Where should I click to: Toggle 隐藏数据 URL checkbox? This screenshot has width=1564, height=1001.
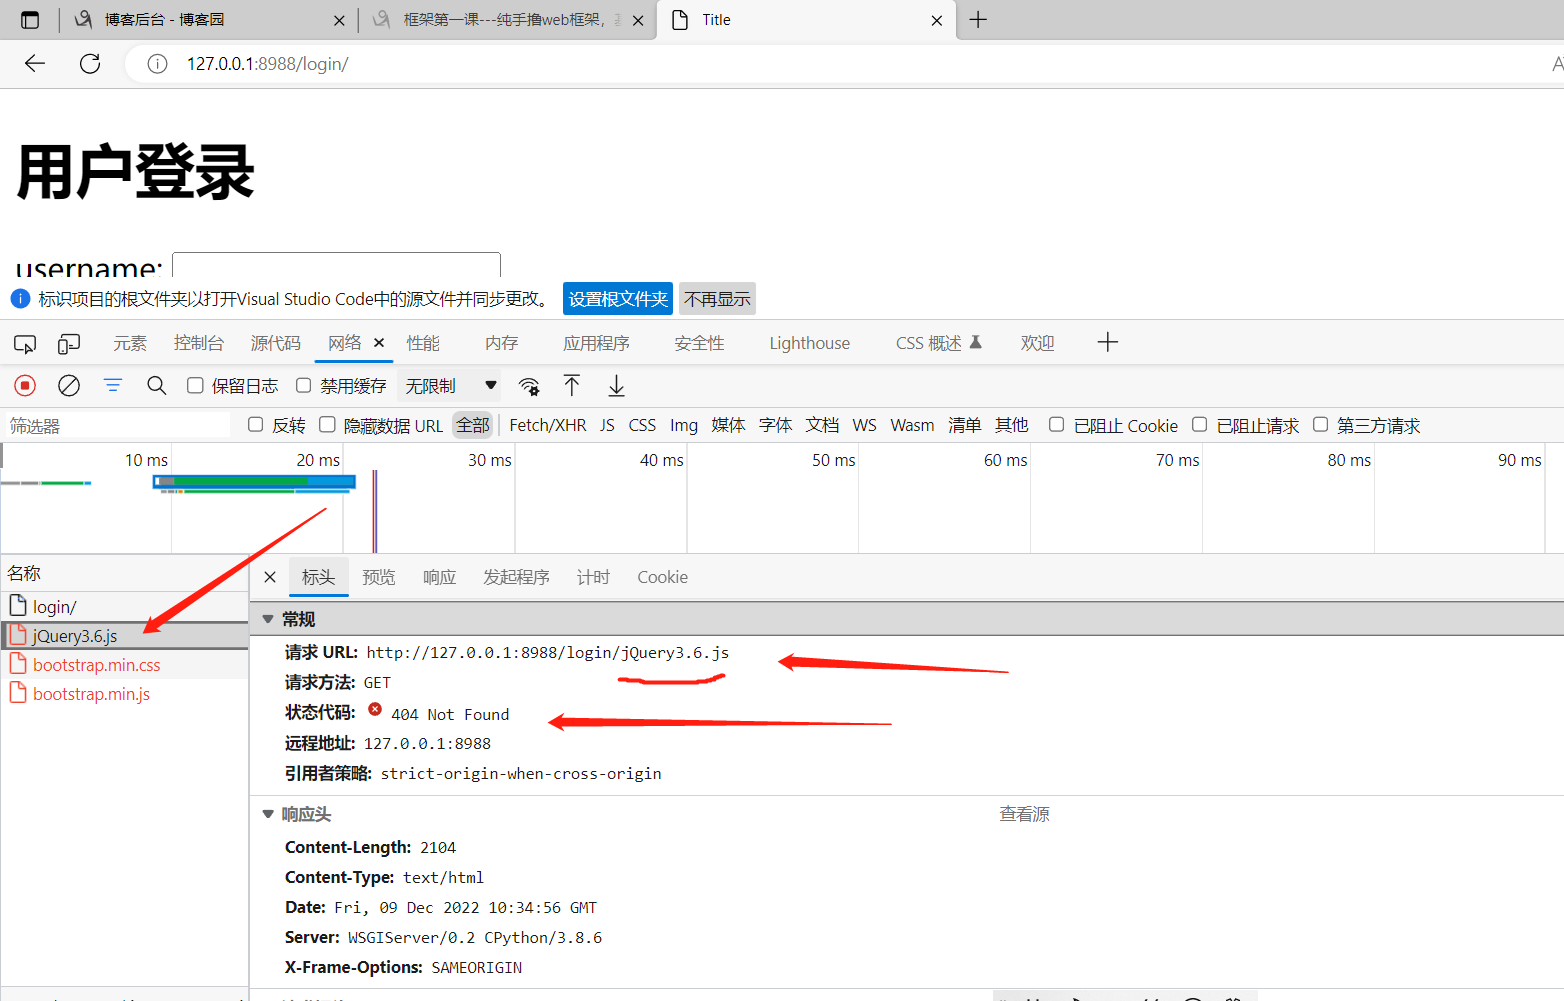327,425
